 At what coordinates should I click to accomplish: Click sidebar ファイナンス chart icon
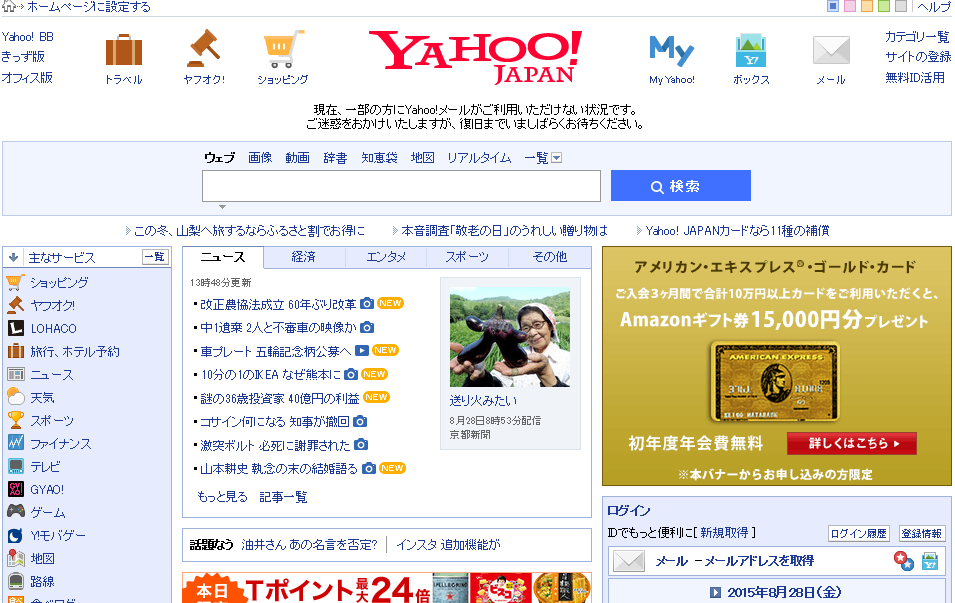(15, 442)
